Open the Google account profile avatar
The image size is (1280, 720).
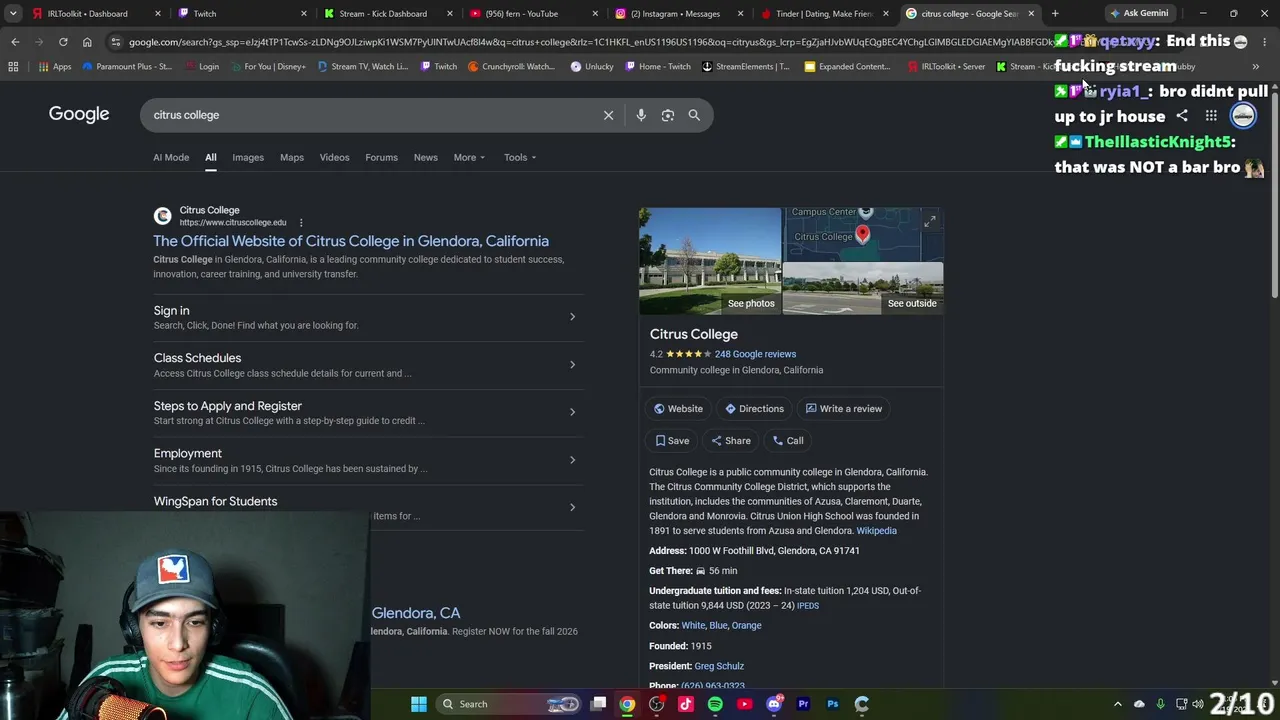click(x=1243, y=116)
